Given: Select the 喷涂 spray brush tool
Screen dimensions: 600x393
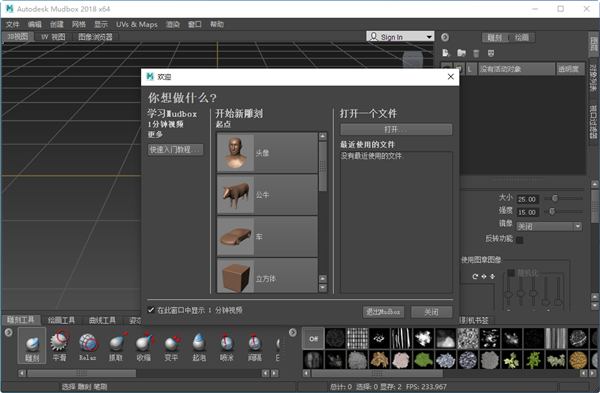Looking at the screenshot, I should tap(227, 346).
